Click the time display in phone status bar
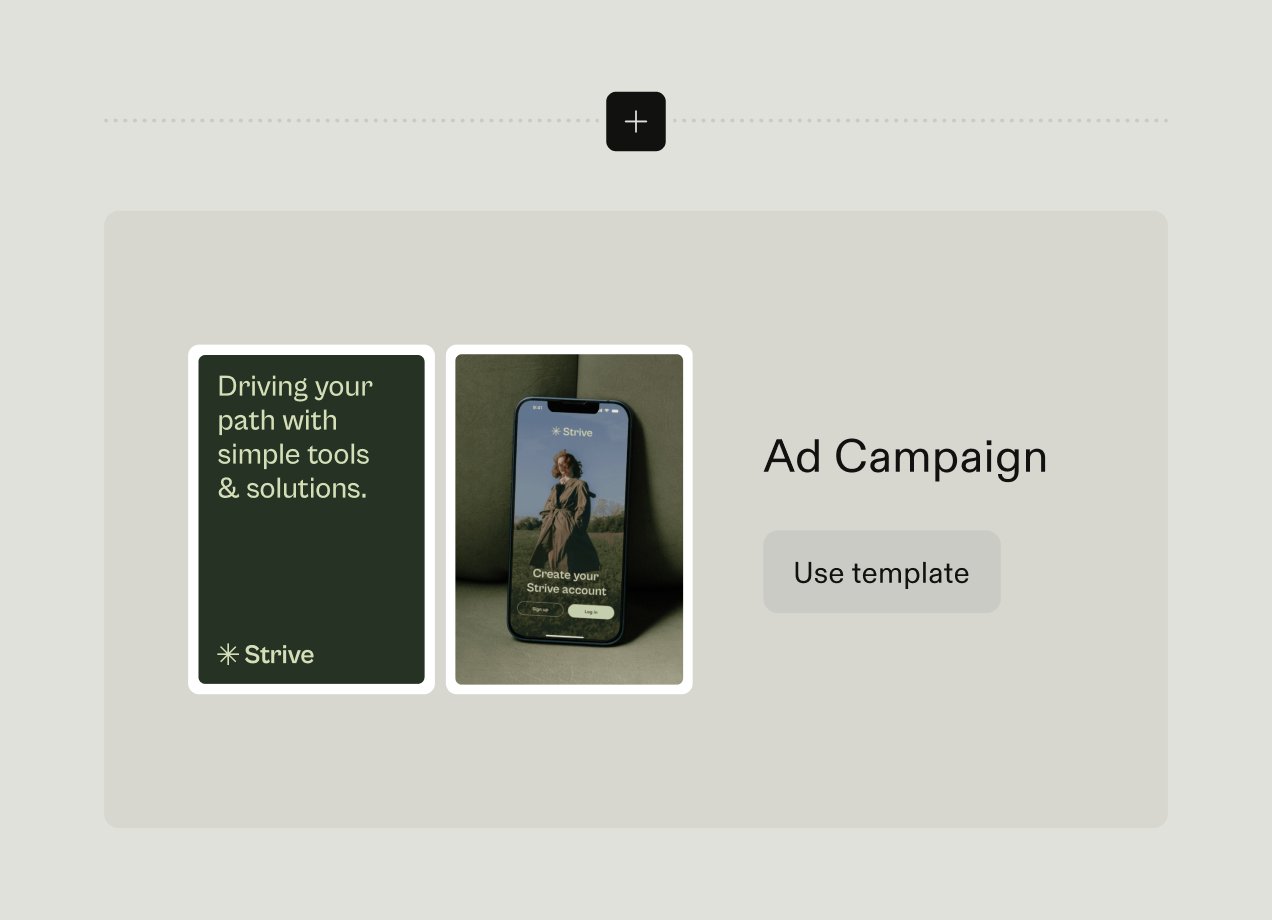Screen dimensions: 1272x920 tap(537, 408)
